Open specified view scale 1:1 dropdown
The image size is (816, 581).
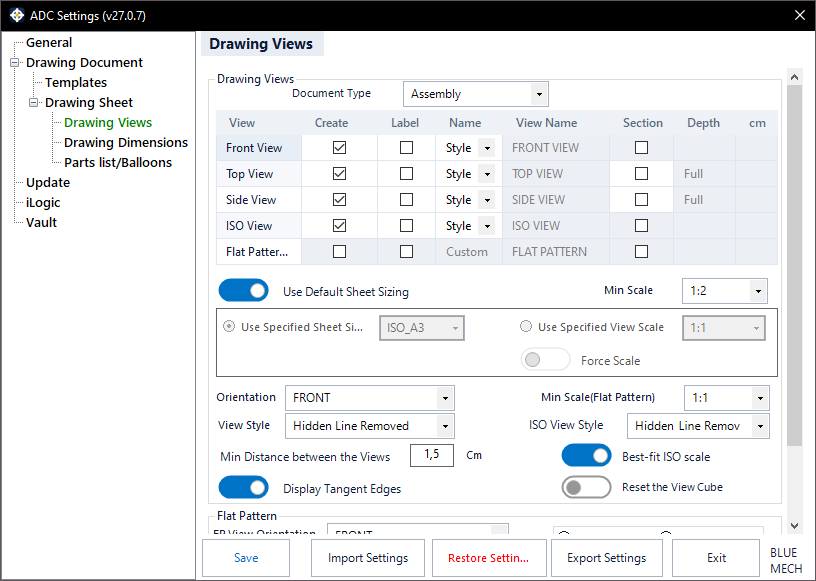coord(724,328)
